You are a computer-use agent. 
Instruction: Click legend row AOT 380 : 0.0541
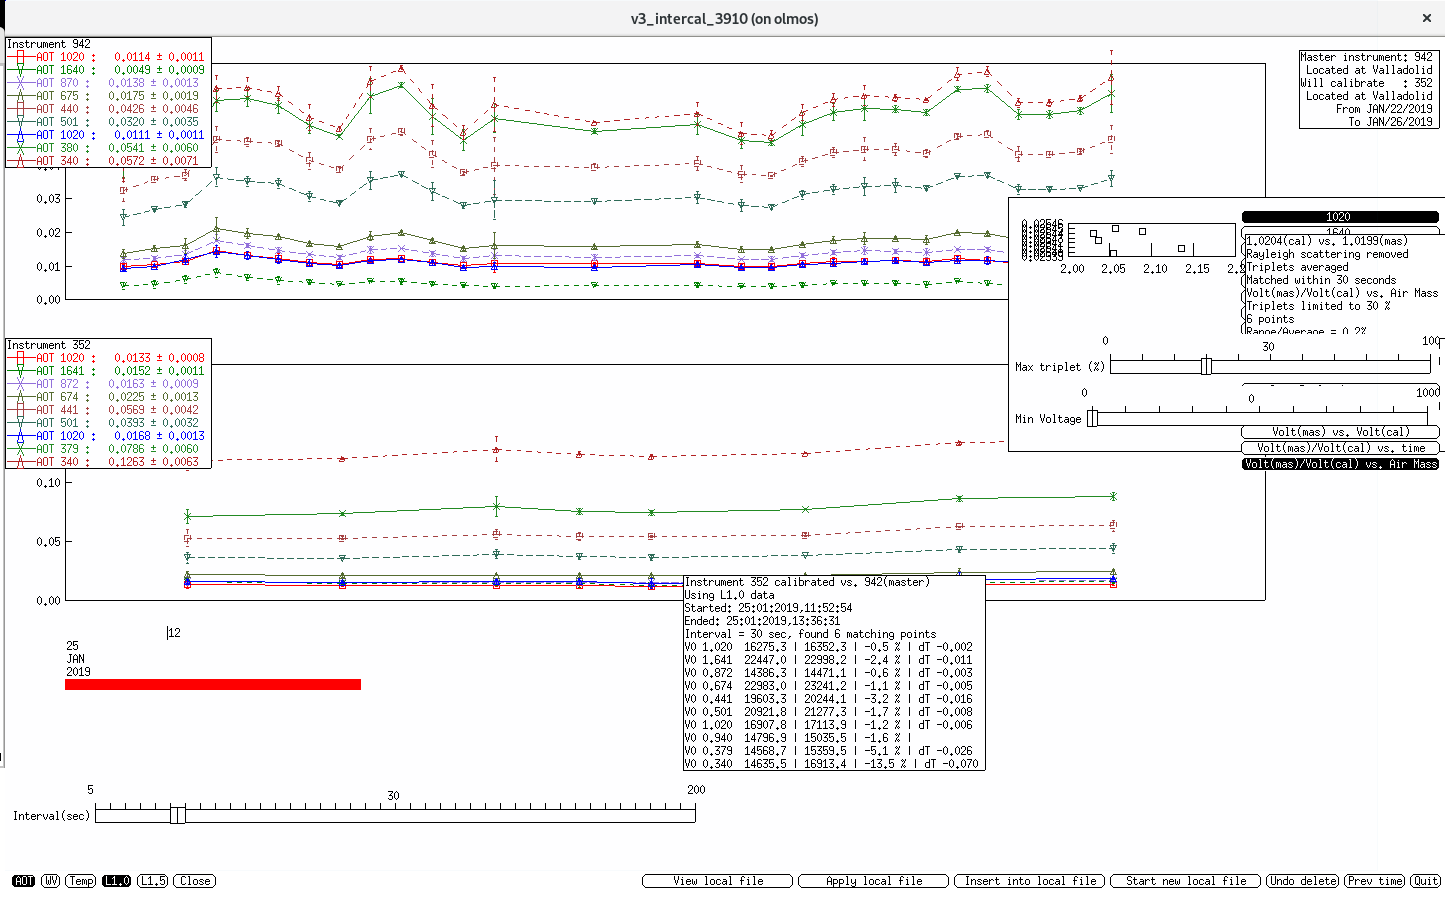(x=107, y=148)
